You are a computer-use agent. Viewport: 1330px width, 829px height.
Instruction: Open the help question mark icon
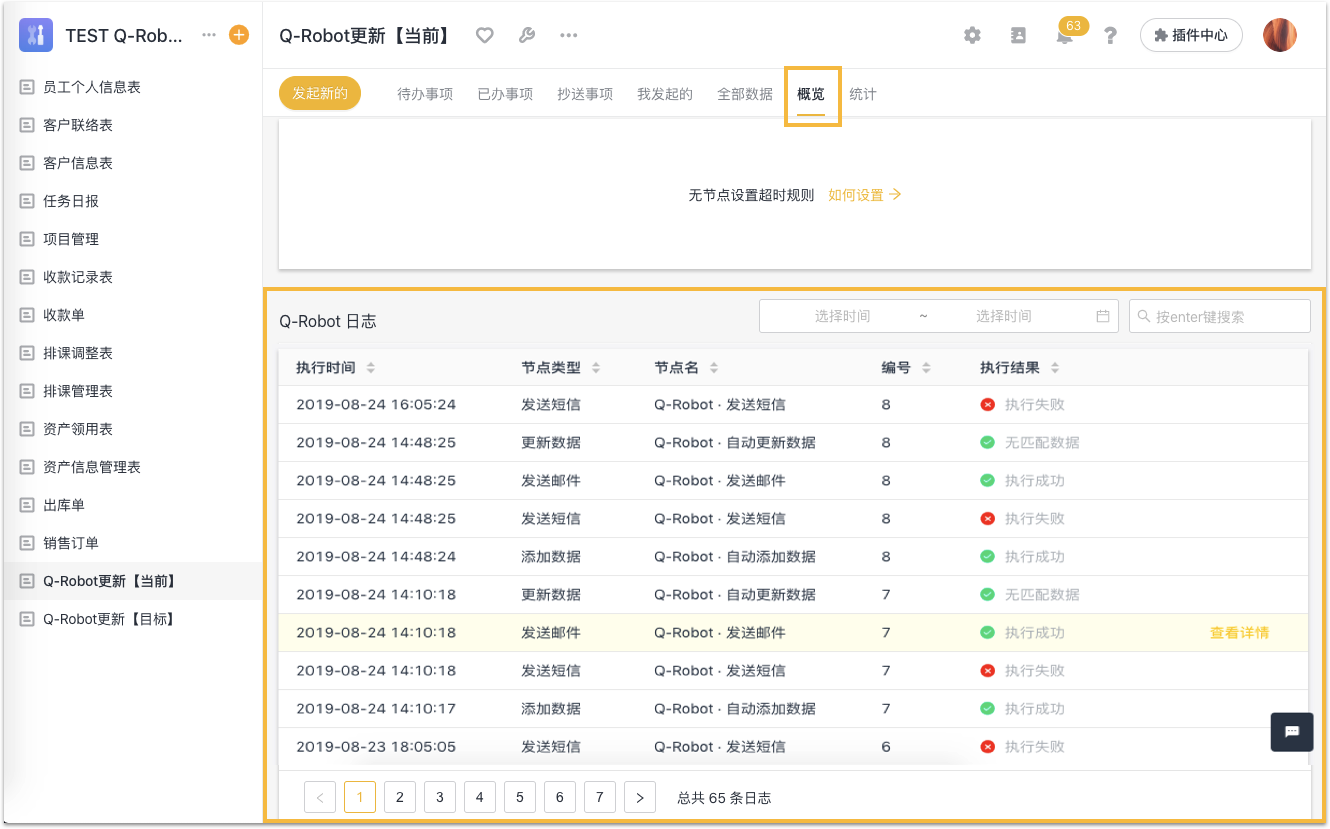click(1110, 35)
